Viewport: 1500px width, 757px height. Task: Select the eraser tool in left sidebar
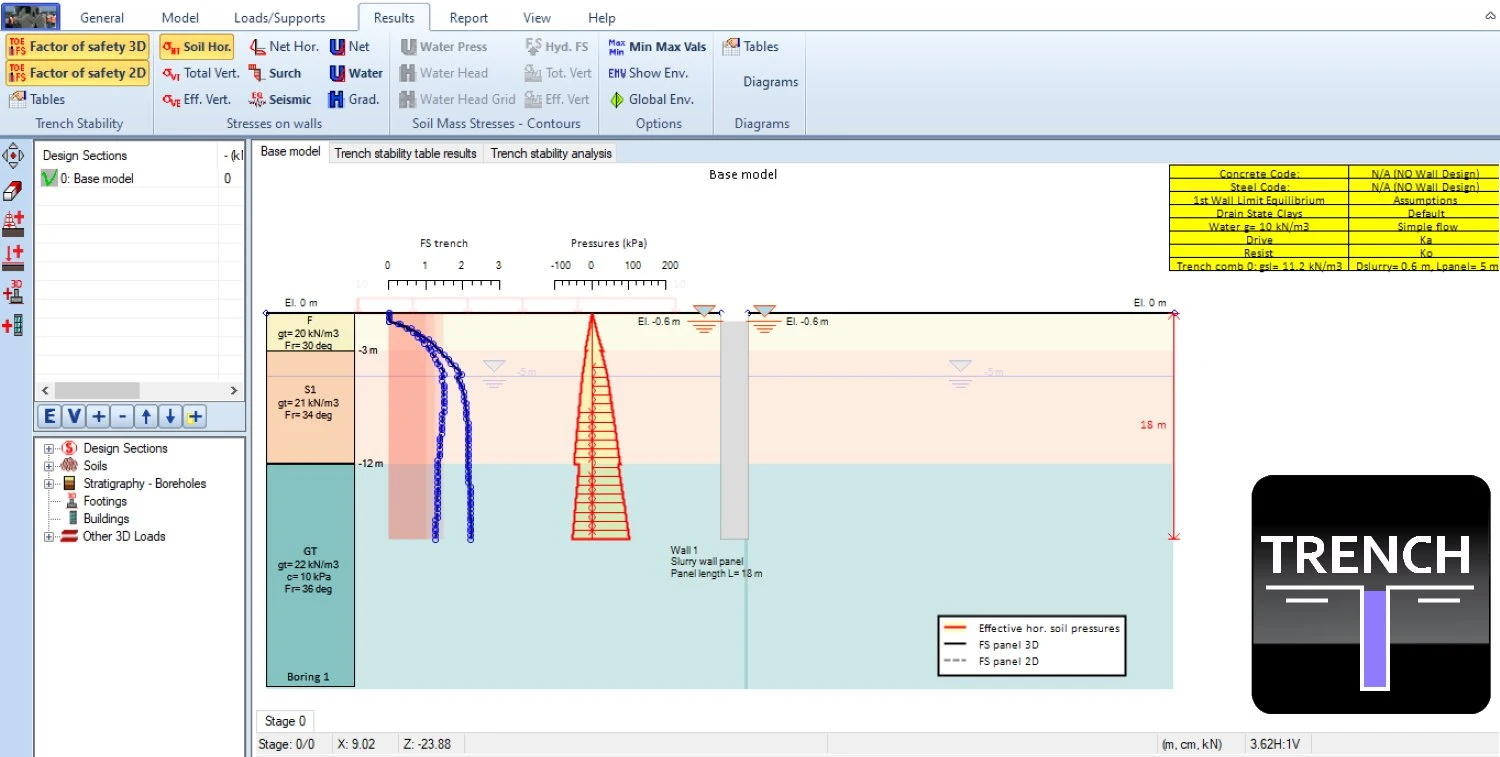pos(14,191)
